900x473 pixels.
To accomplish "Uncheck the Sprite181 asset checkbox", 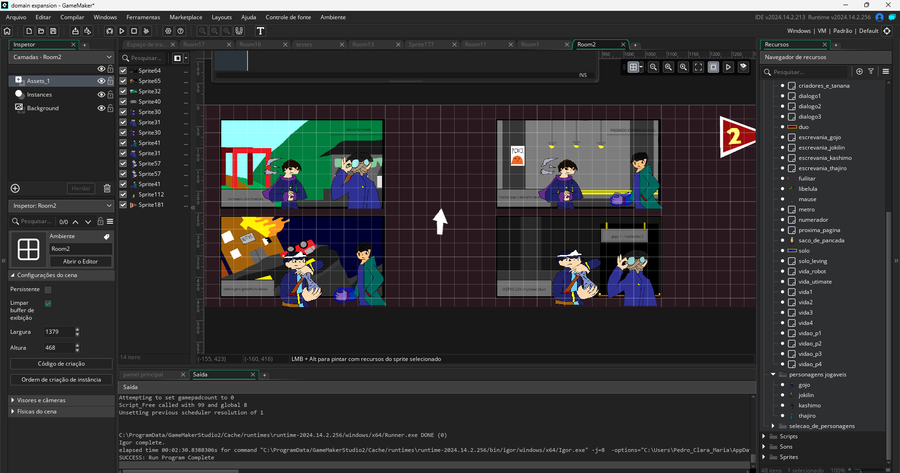I will (x=123, y=205).
